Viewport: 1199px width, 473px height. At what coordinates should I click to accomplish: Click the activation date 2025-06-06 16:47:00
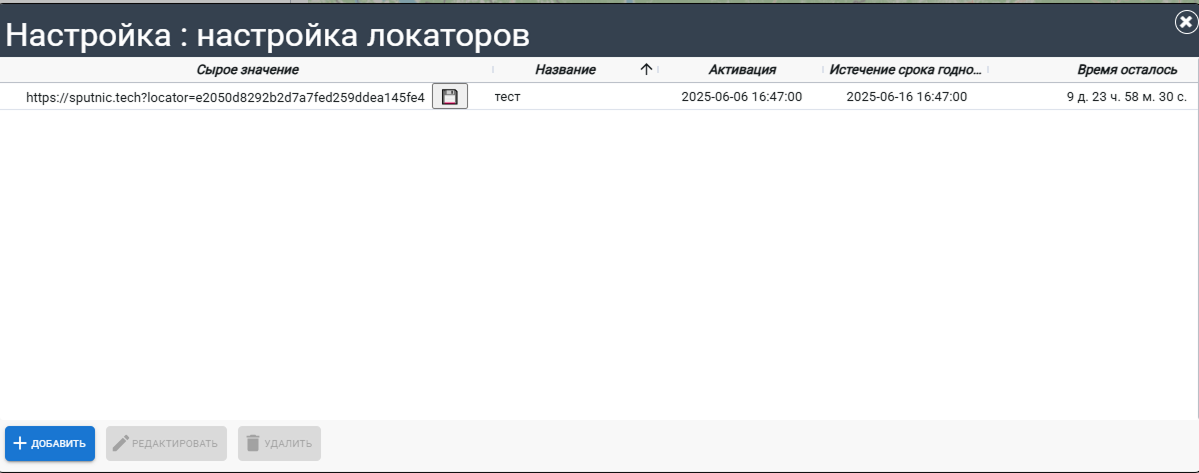pyautogui.click(x=742, y=97)
